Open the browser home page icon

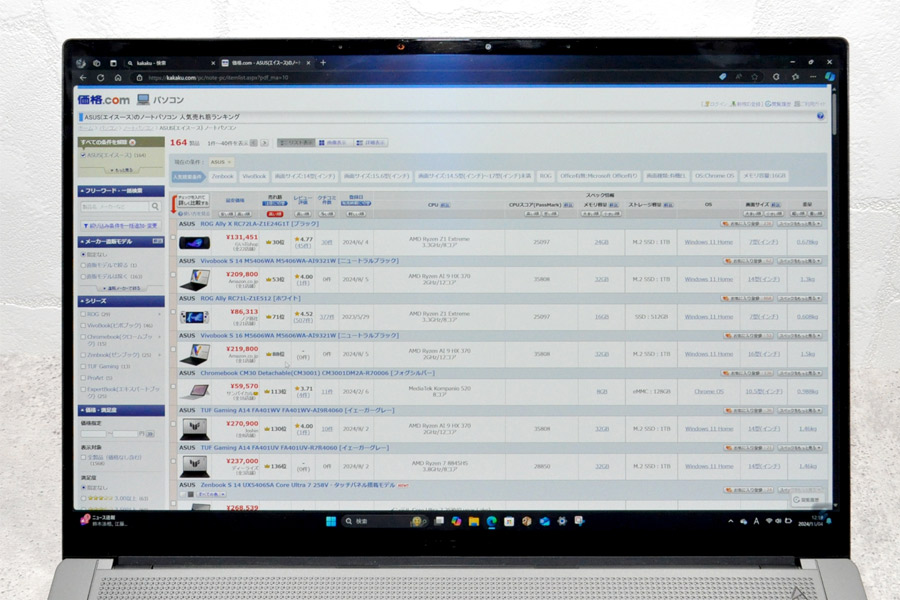pyautogui.click(x=118, y=78)
